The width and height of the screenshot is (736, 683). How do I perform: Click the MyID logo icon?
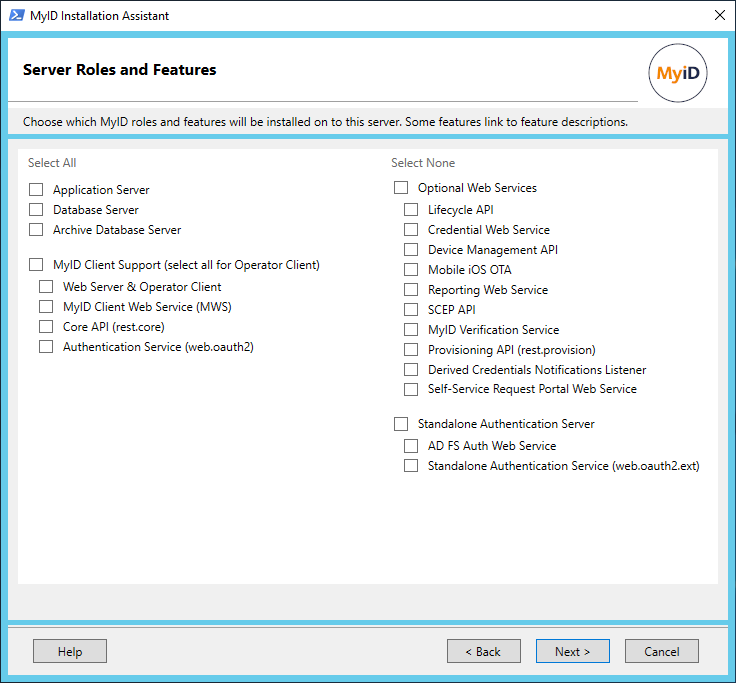point(678,74)
